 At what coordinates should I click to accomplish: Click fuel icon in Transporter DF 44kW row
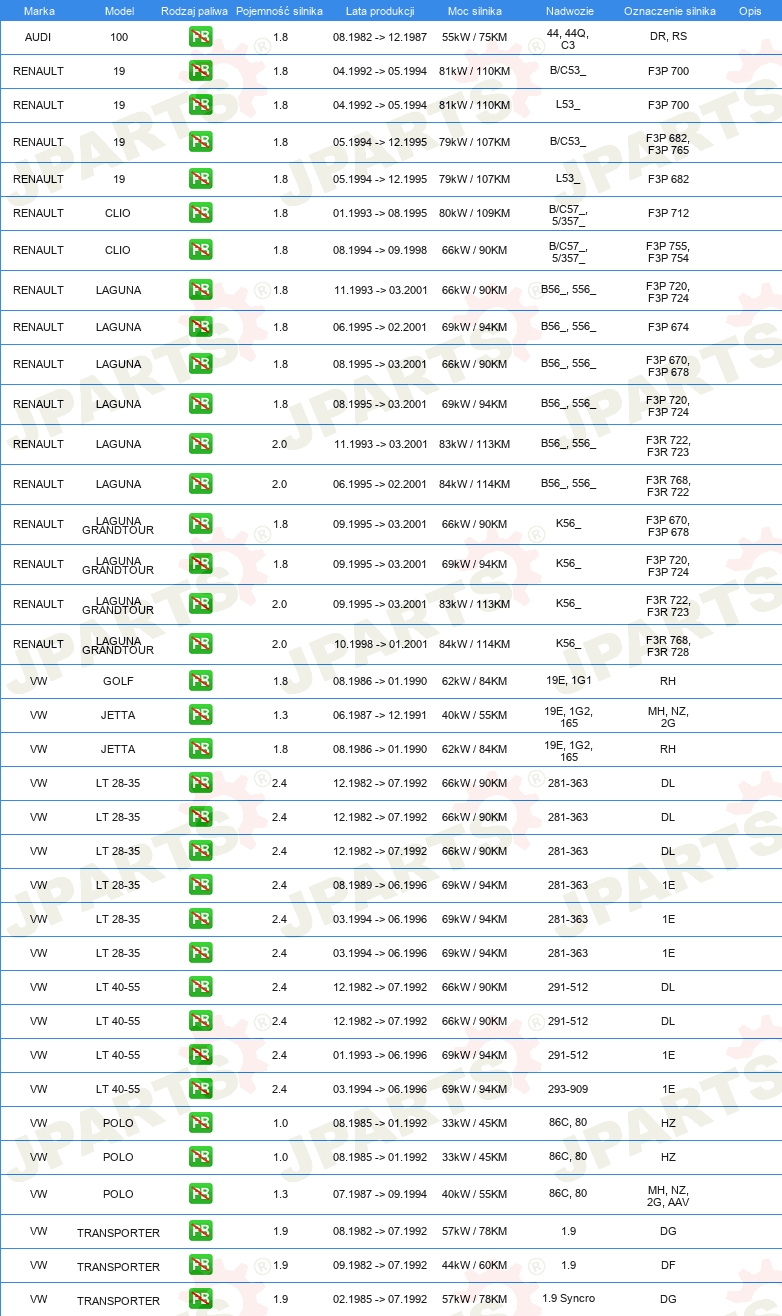click(x=200, y=1265)
